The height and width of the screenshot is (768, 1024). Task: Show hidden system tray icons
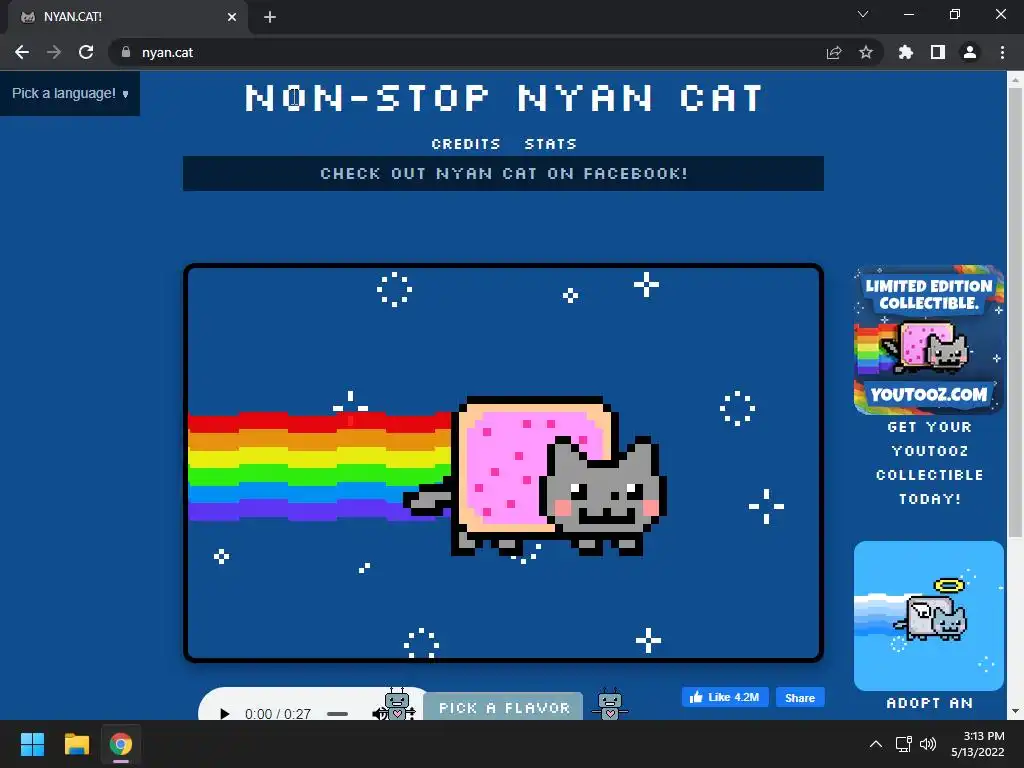click(876, 744)
